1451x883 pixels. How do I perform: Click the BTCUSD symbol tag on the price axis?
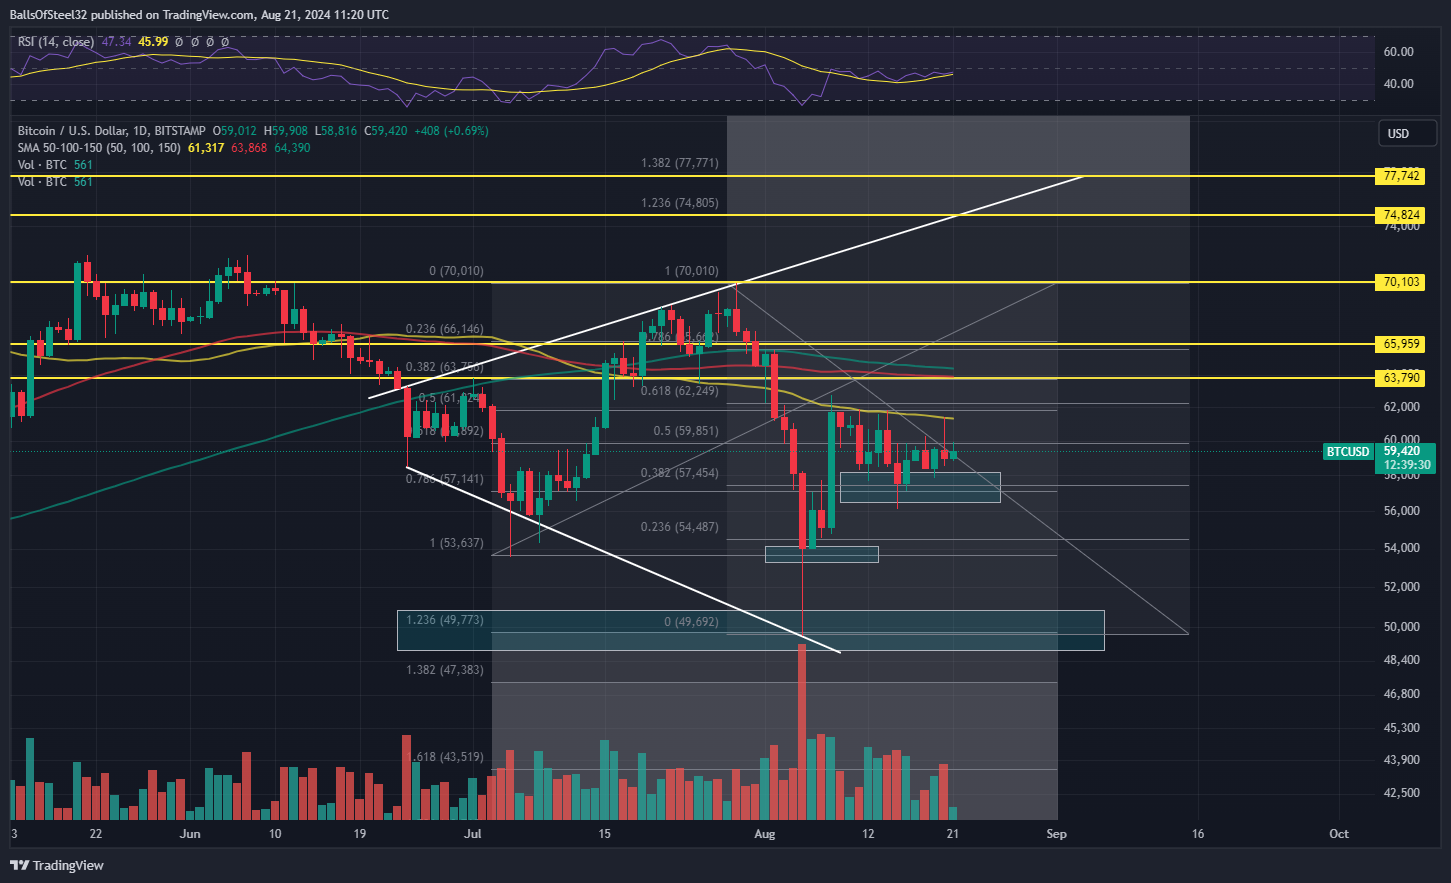[x=1347, y=452]
